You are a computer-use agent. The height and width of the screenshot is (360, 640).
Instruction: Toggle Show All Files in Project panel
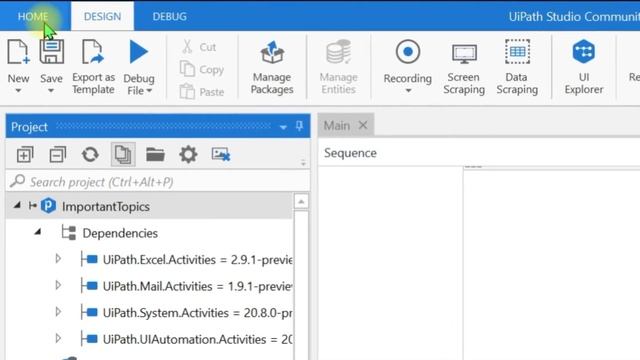tap(123, 155)
